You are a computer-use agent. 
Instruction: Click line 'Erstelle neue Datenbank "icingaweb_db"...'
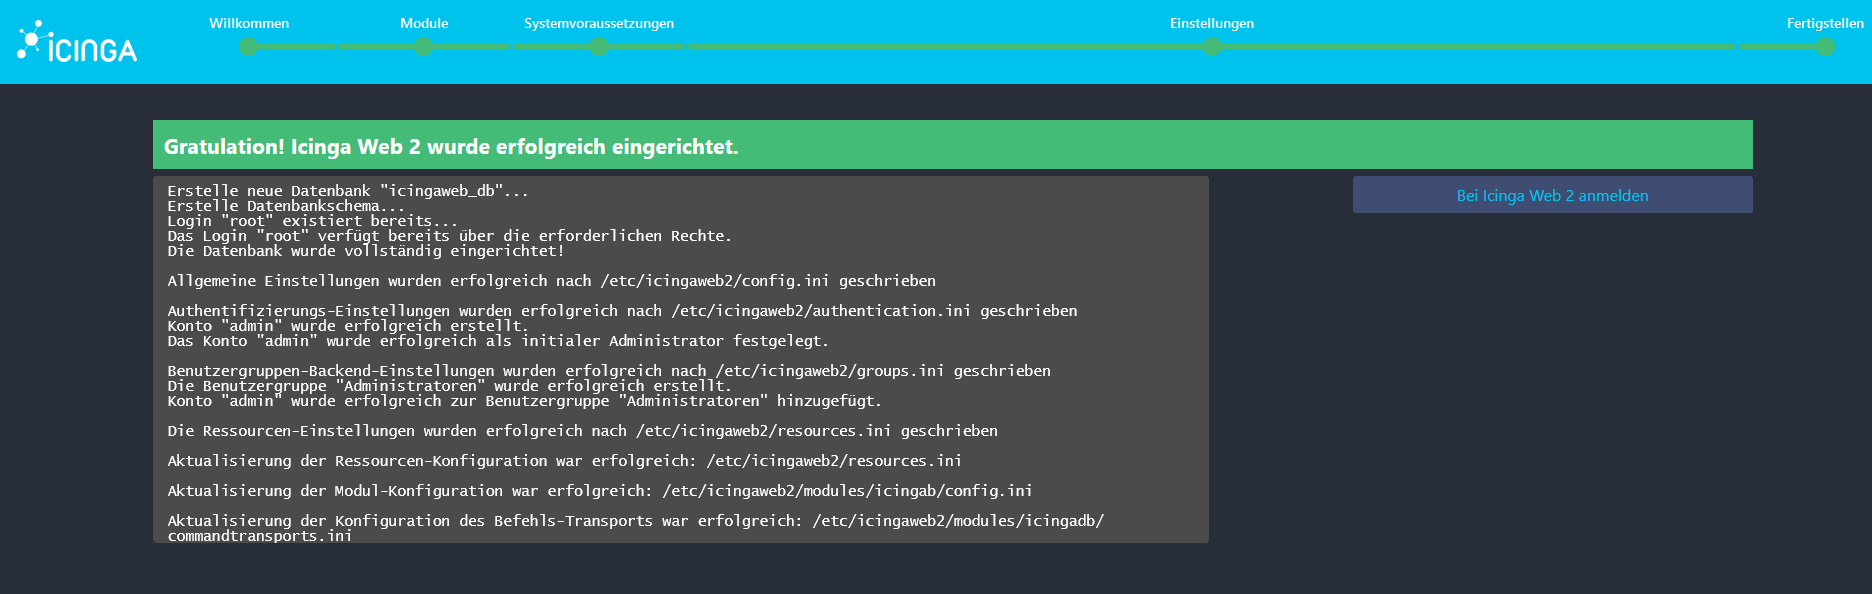348,191
